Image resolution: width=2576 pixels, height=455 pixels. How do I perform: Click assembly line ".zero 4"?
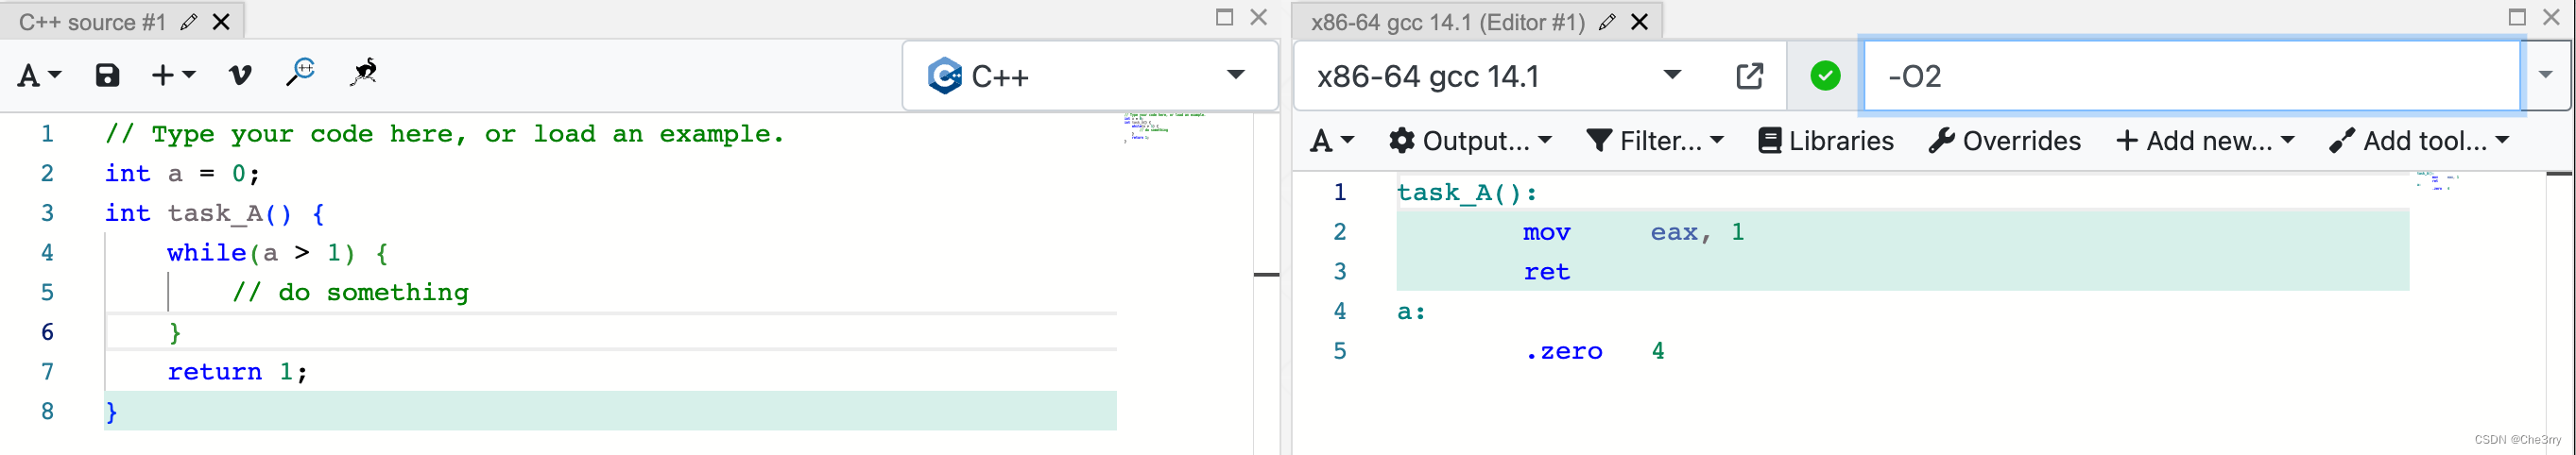tap(1594, 351)
